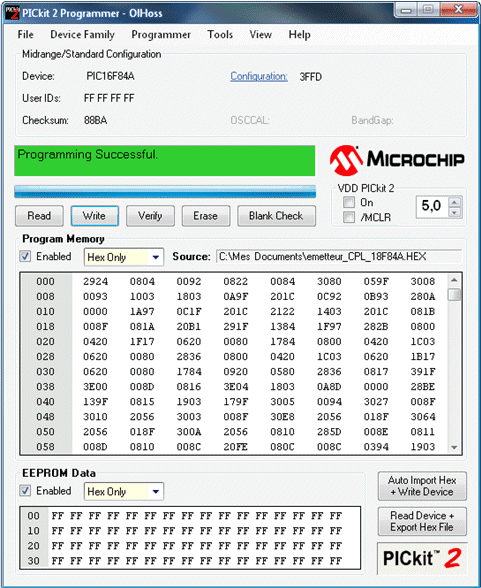This screenshot has width=481, height=588.
Task: Click the Verify button
Action: [150, 216]
